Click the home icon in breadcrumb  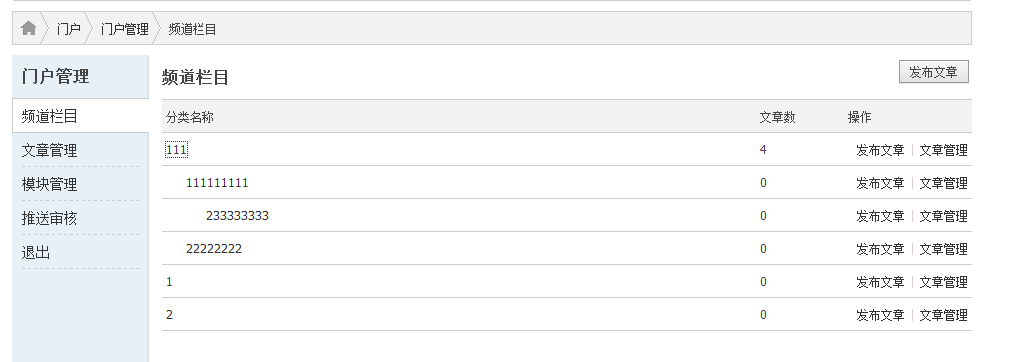[x=28, y=28]
